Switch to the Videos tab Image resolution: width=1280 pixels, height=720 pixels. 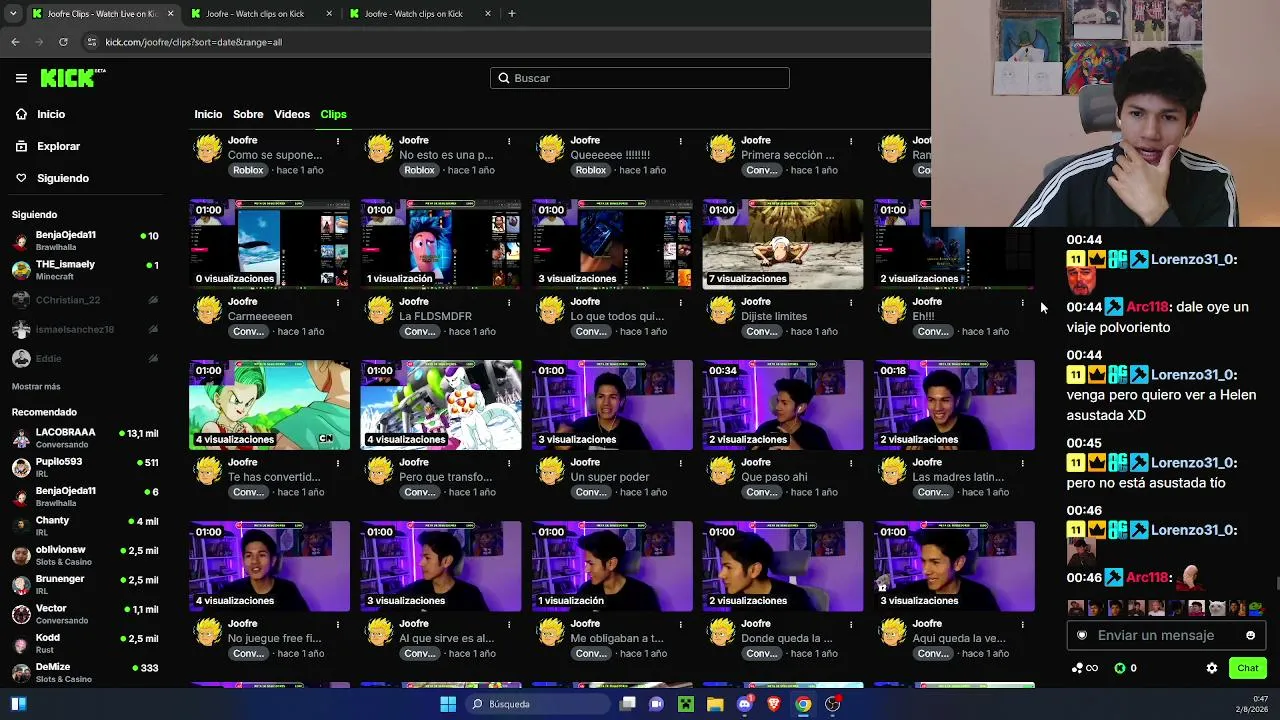pos(292,114)
